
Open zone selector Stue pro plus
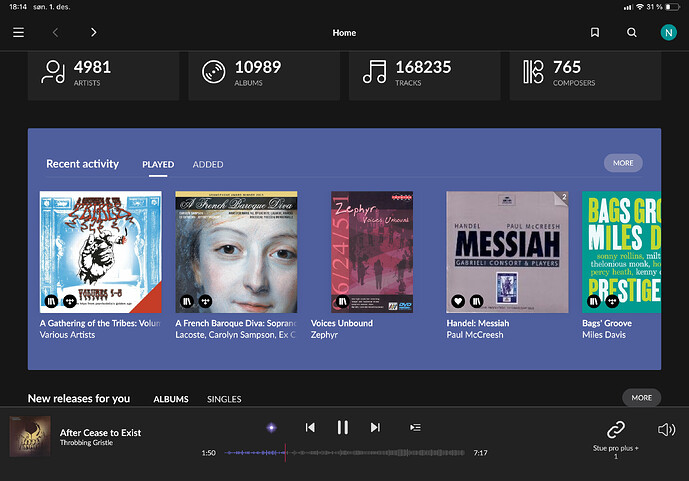(x=616, y=439)
